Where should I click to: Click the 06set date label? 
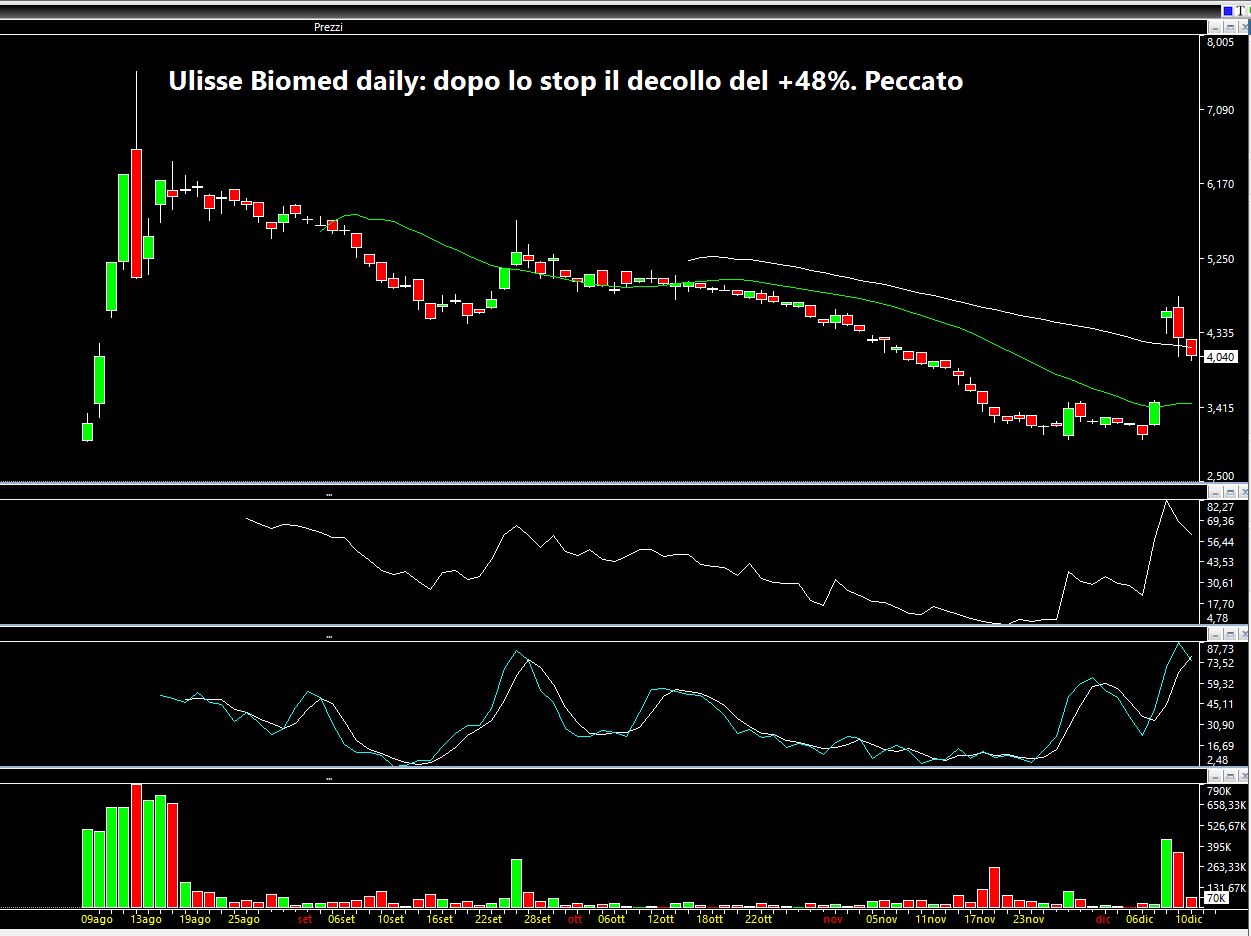(x=341, y=919)
